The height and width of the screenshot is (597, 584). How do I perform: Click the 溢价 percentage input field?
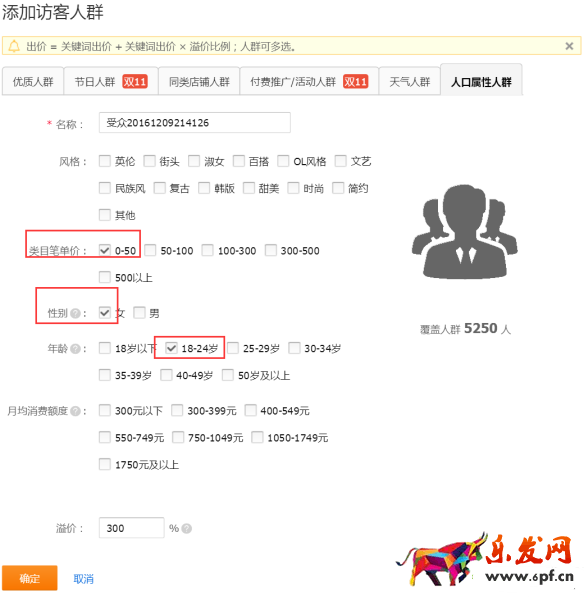[x=131, y=528]
